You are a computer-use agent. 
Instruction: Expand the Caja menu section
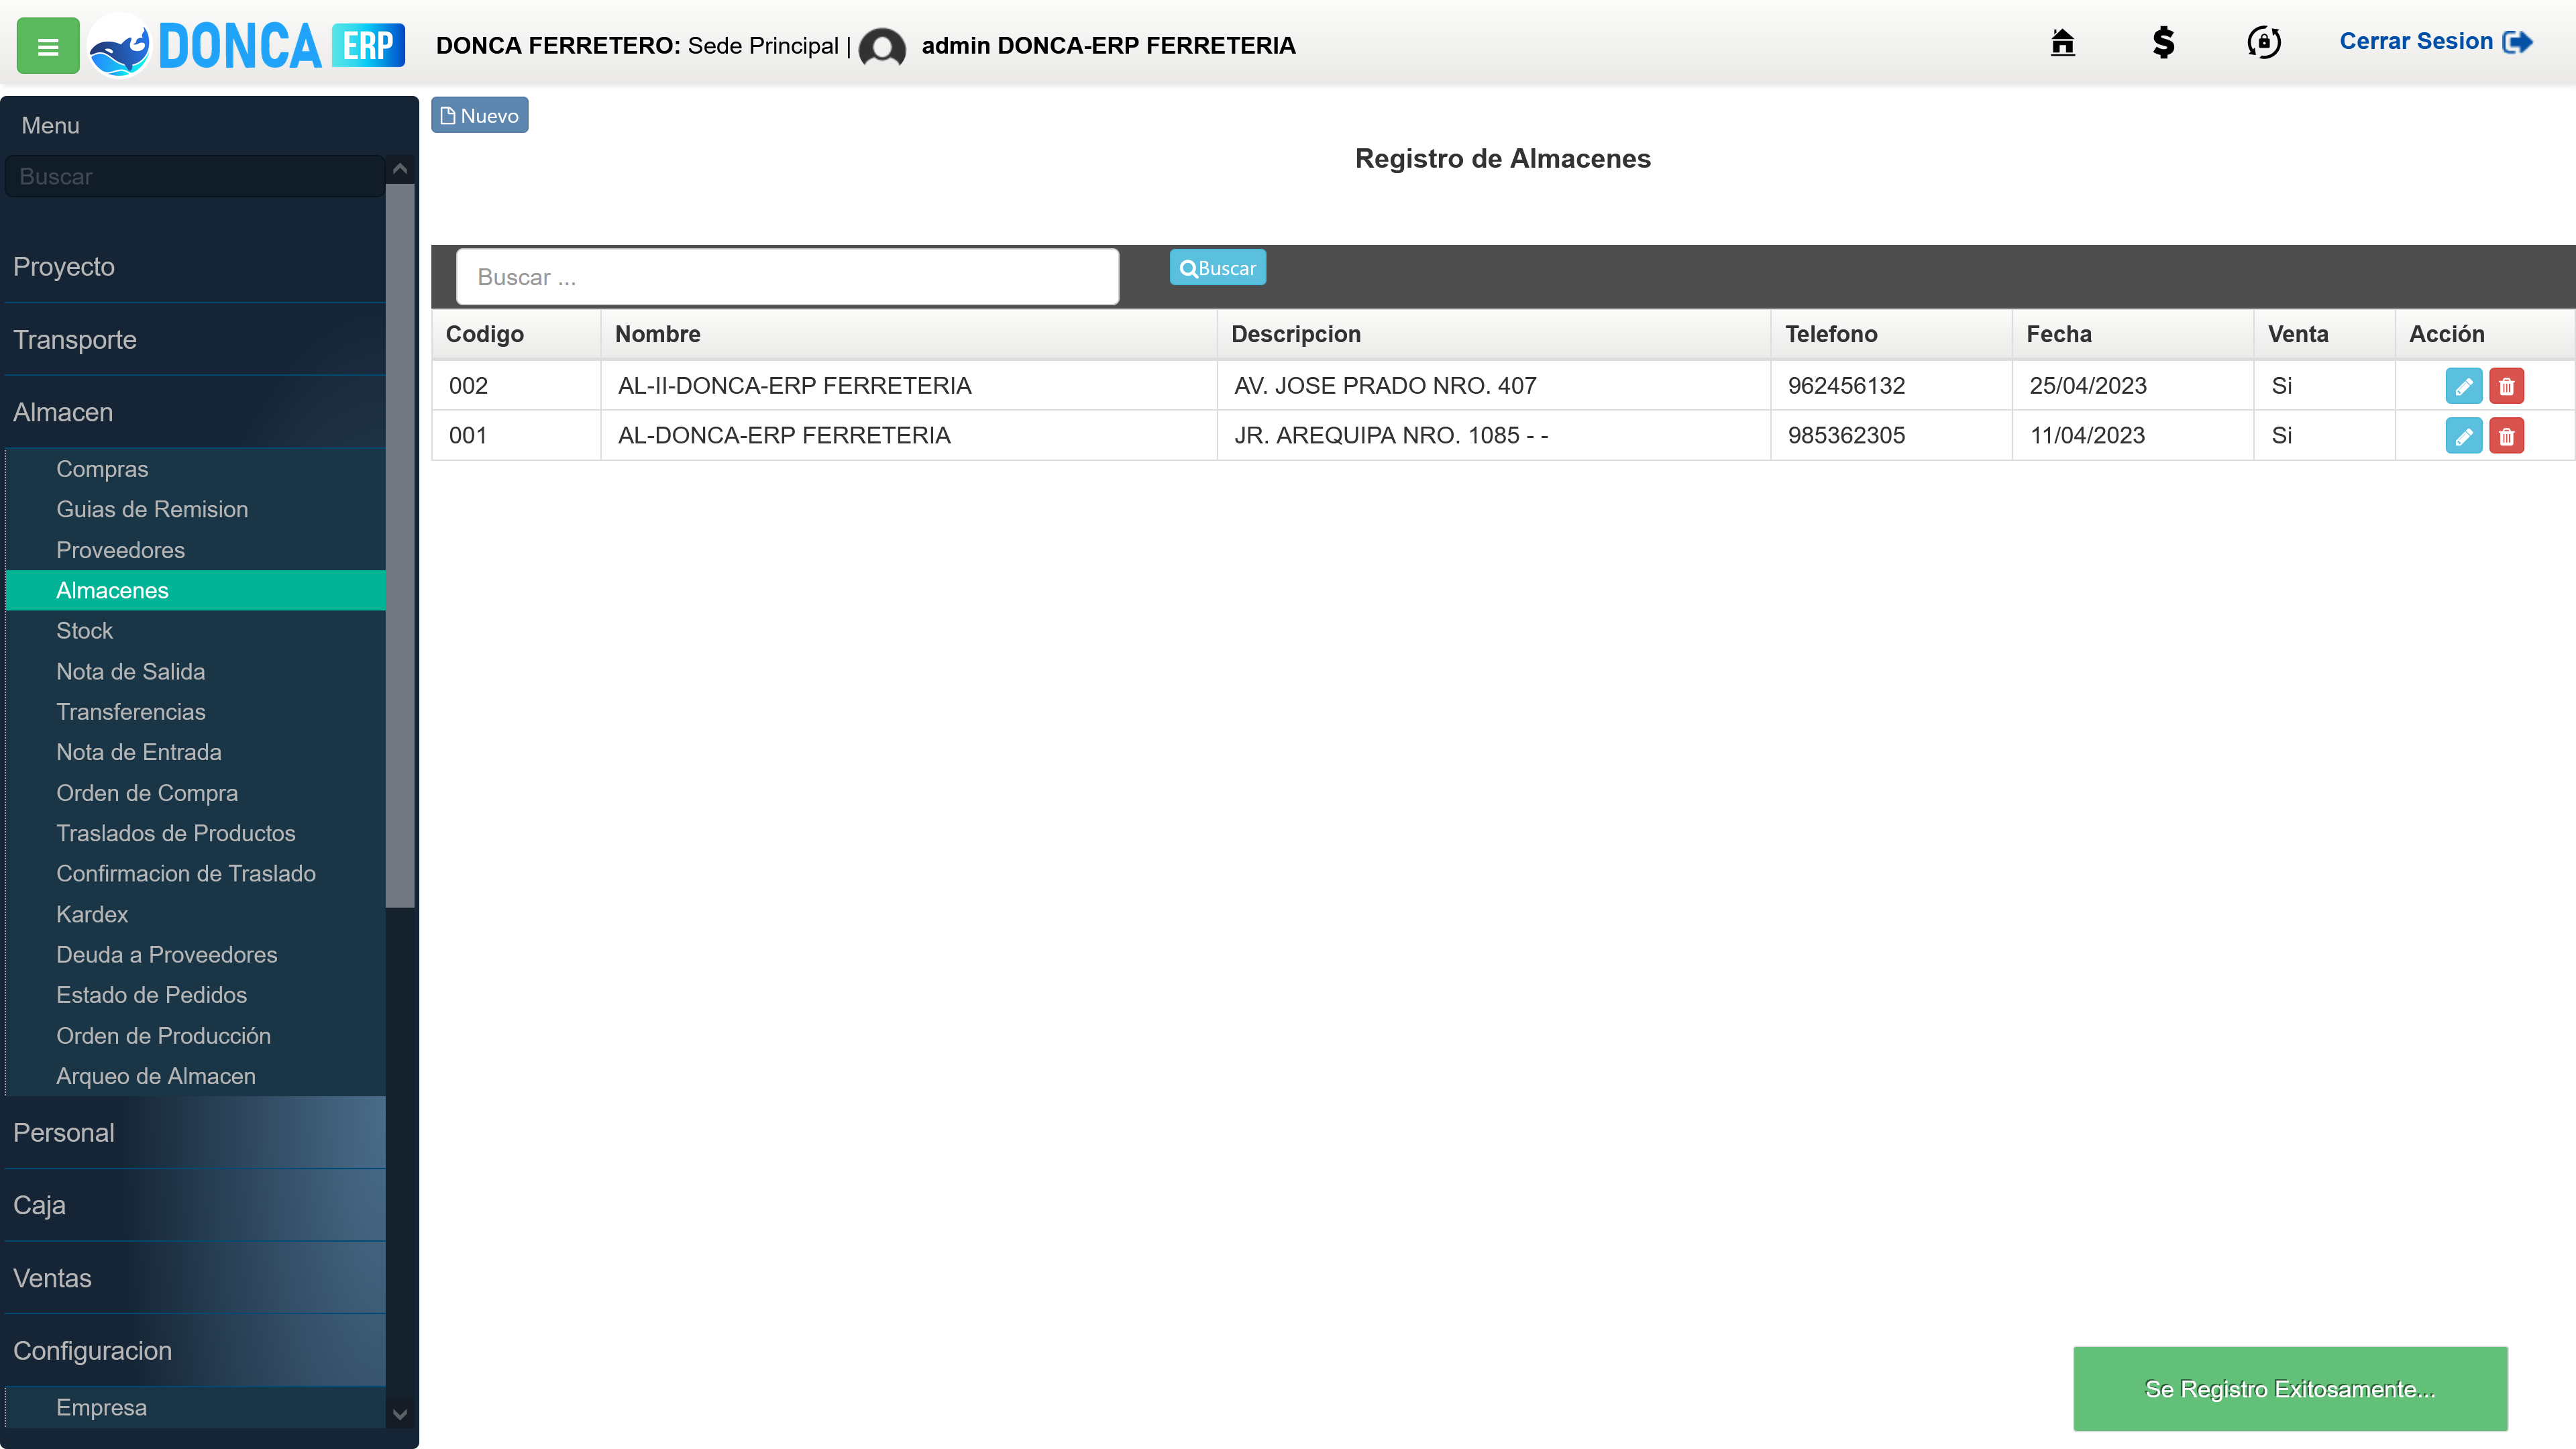[195, 1206]
